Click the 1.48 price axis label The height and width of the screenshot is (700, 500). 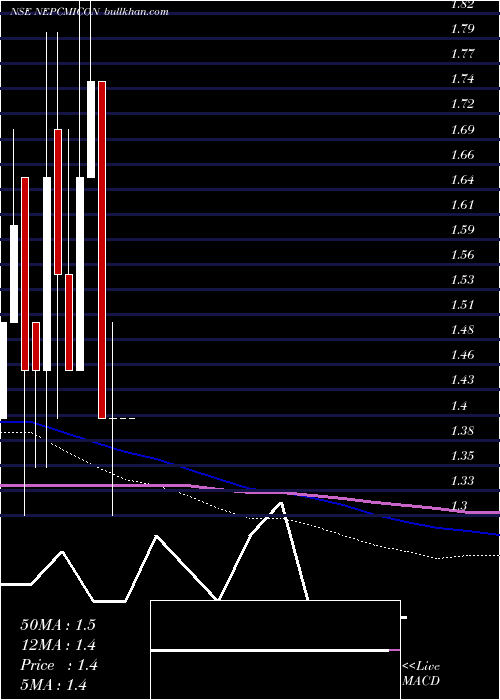click(x=462, y=330)
